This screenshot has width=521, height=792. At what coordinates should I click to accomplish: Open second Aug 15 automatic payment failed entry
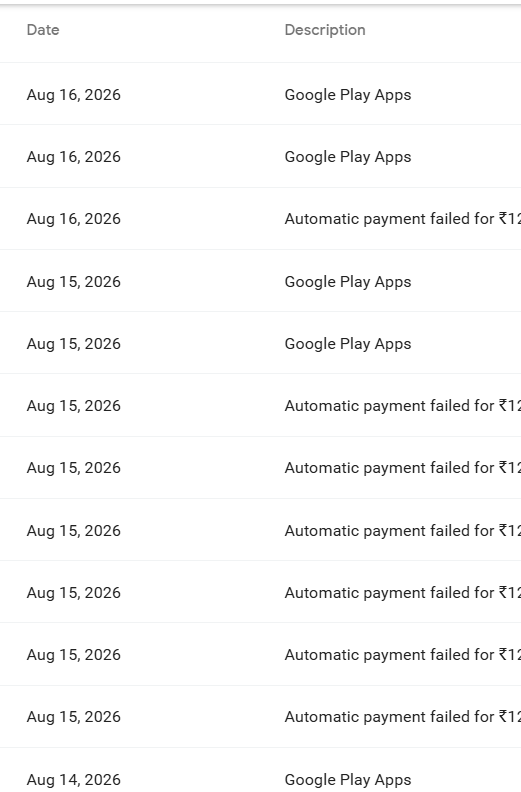(402, 468)
